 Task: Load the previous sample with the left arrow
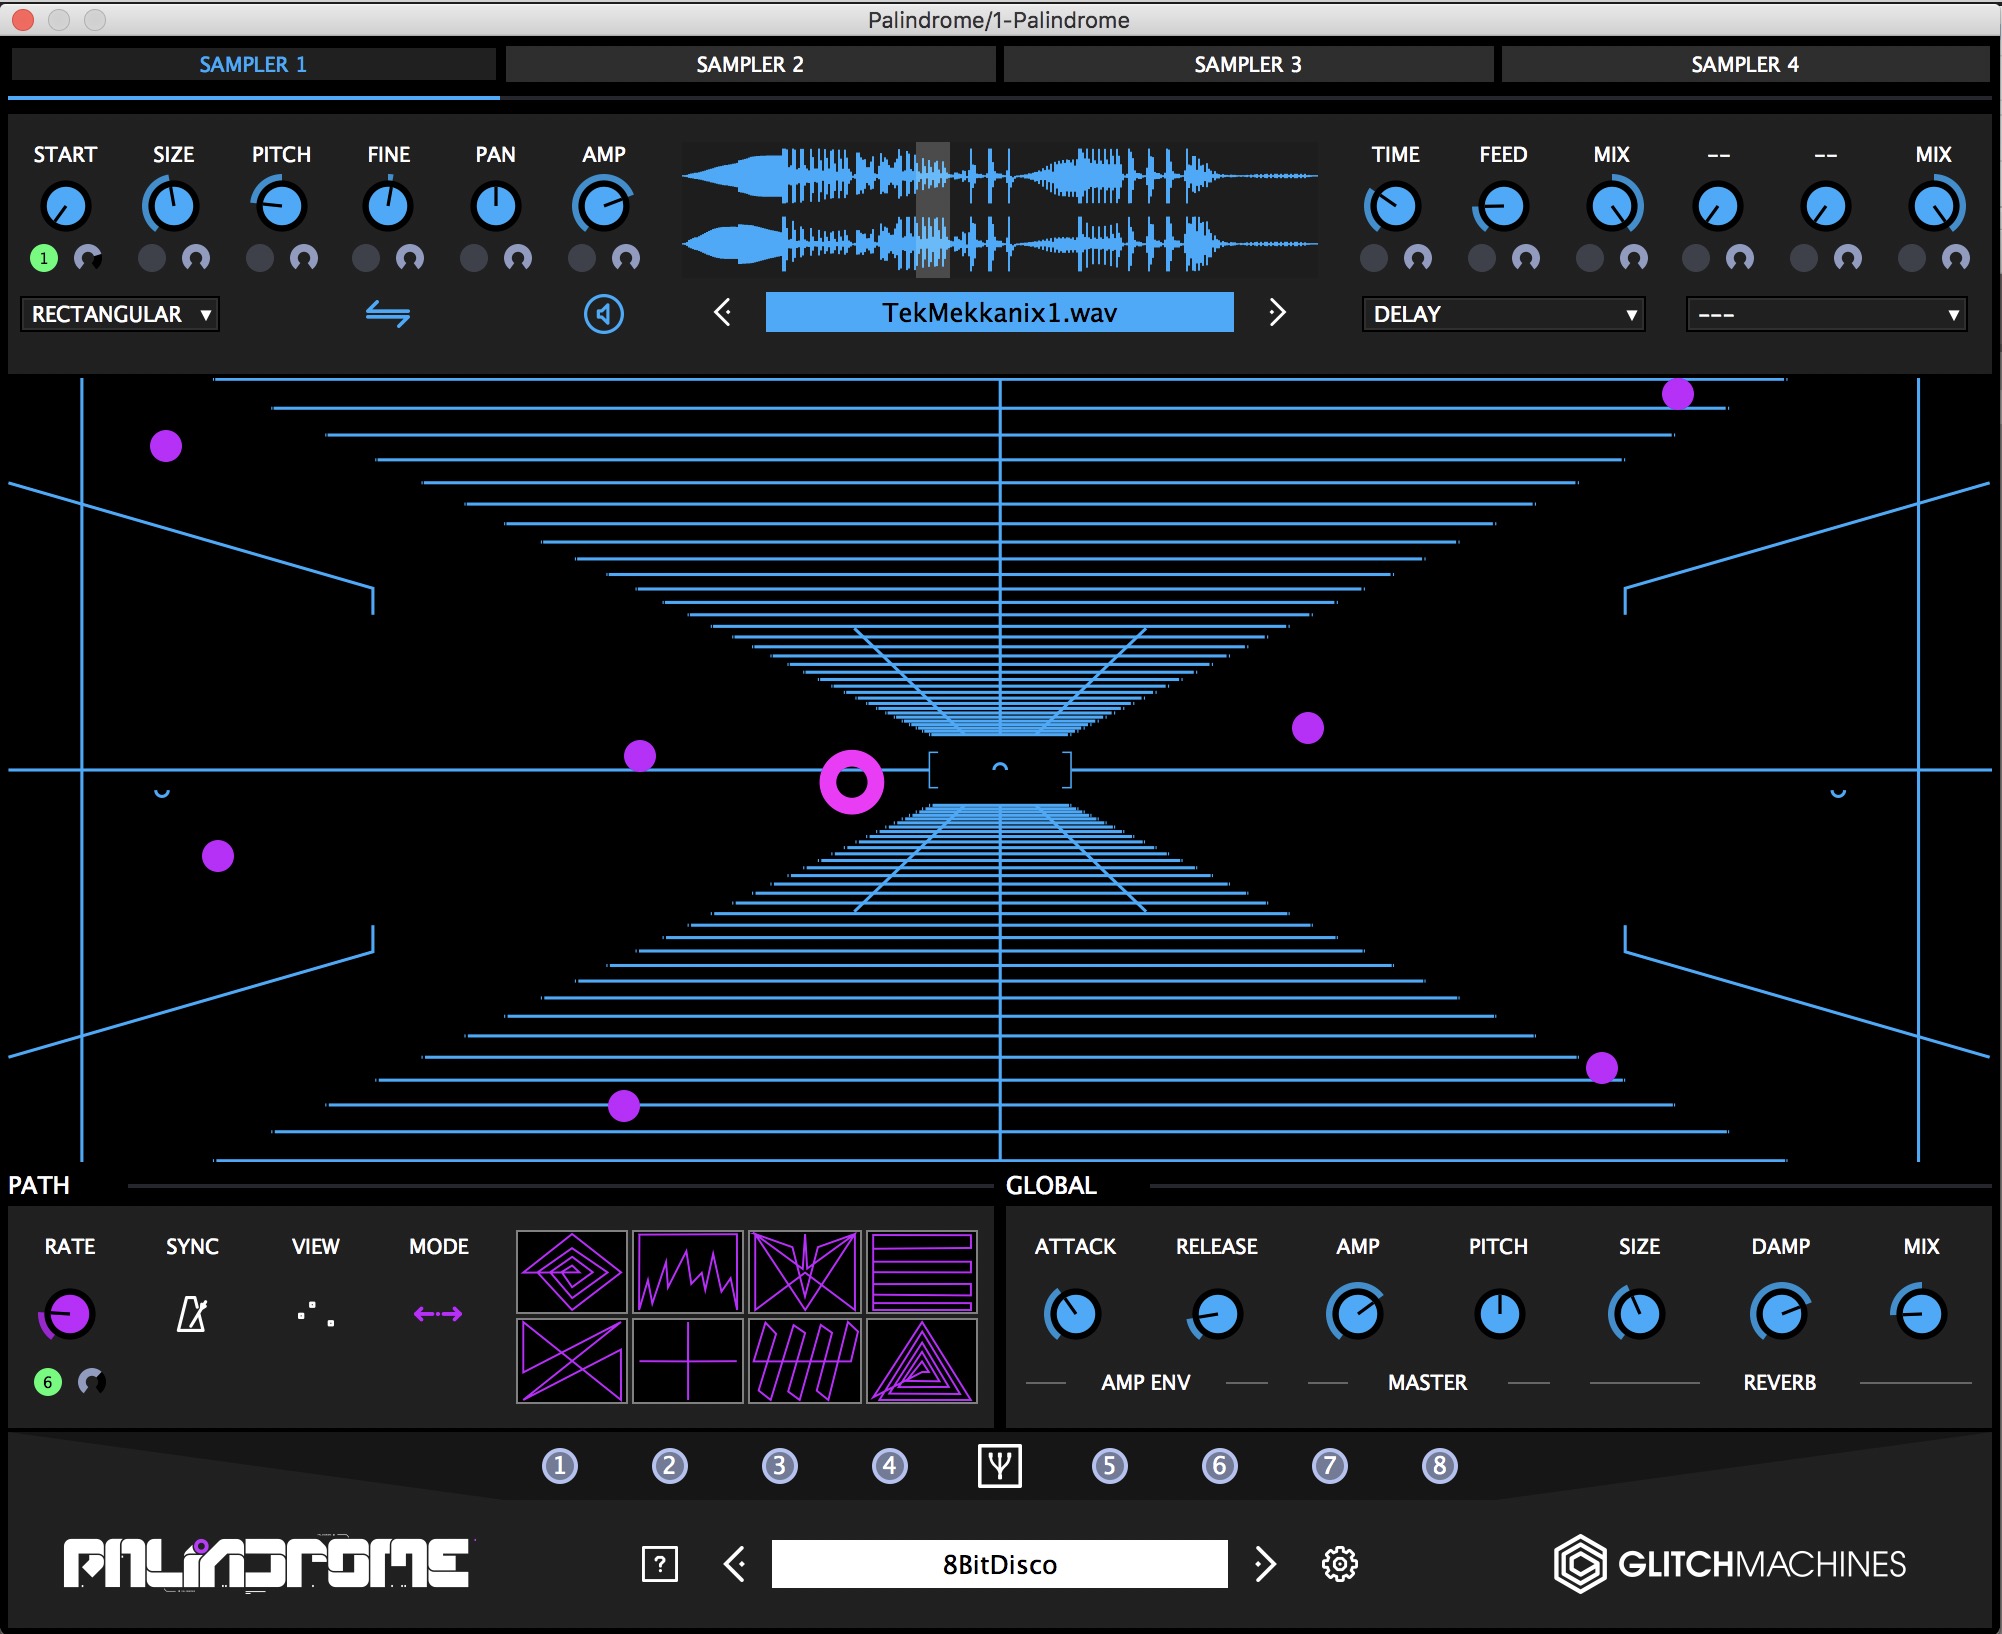(x=723, y=313)
